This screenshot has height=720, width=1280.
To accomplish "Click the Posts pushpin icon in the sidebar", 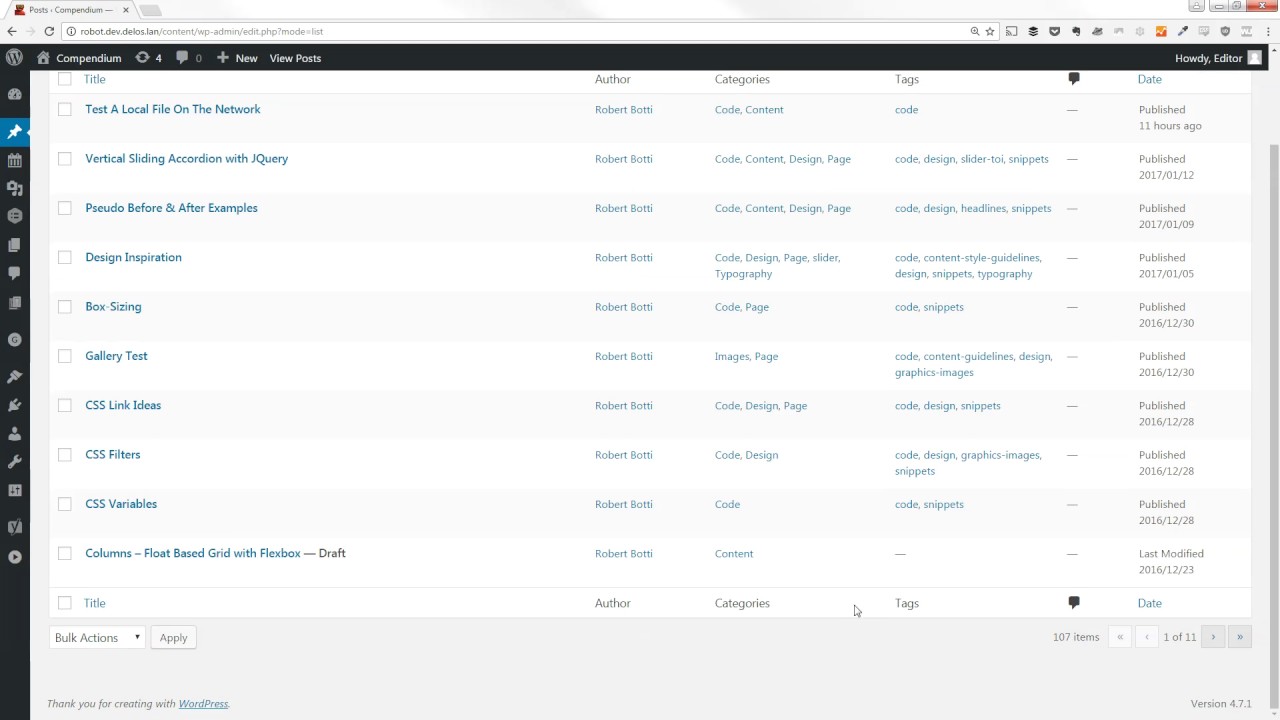I will click(14, 132).
